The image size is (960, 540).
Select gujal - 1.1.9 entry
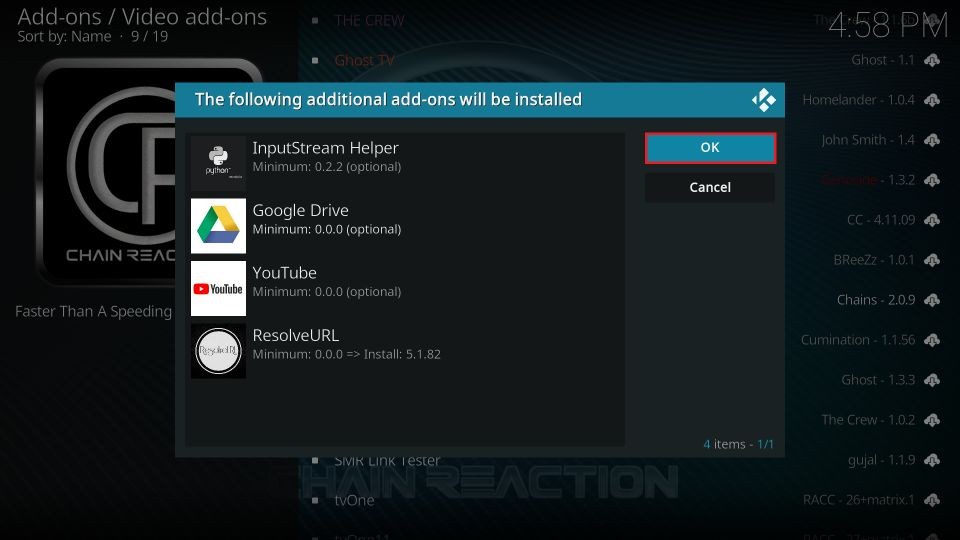tap(882, 460)
